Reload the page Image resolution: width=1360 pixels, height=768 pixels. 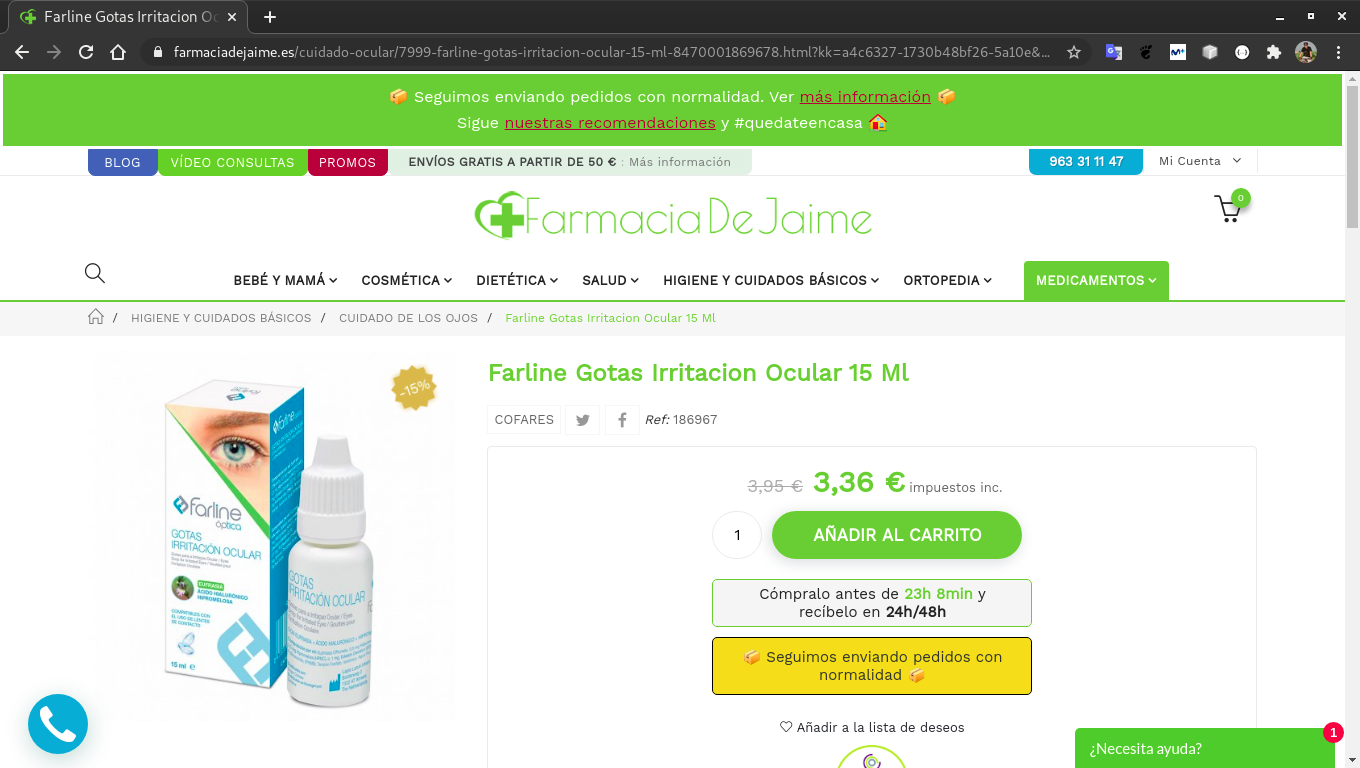[86, 52]
